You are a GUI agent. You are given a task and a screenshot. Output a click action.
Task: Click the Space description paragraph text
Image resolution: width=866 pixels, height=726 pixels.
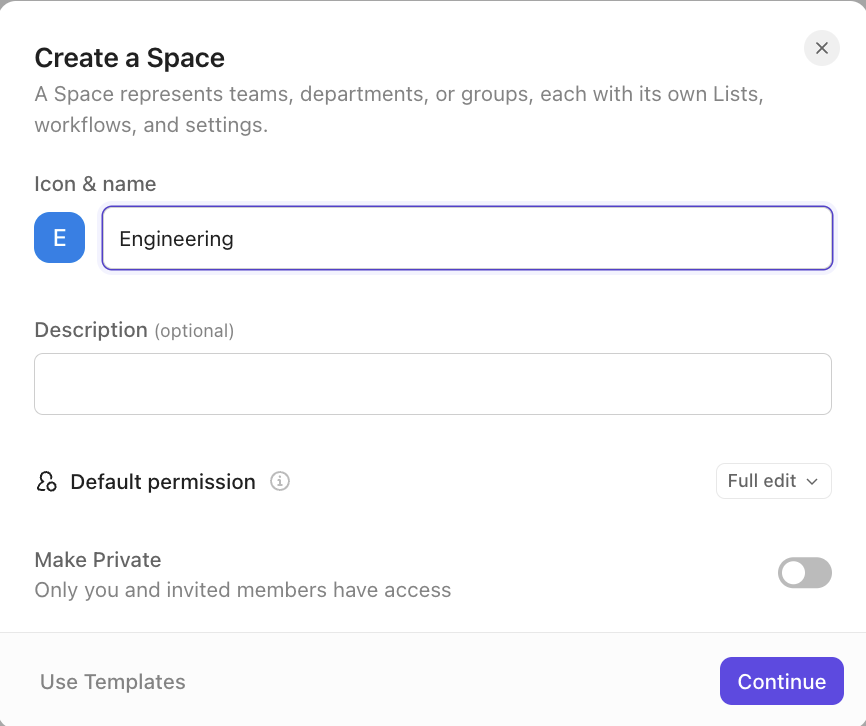[x=399, y=109]
